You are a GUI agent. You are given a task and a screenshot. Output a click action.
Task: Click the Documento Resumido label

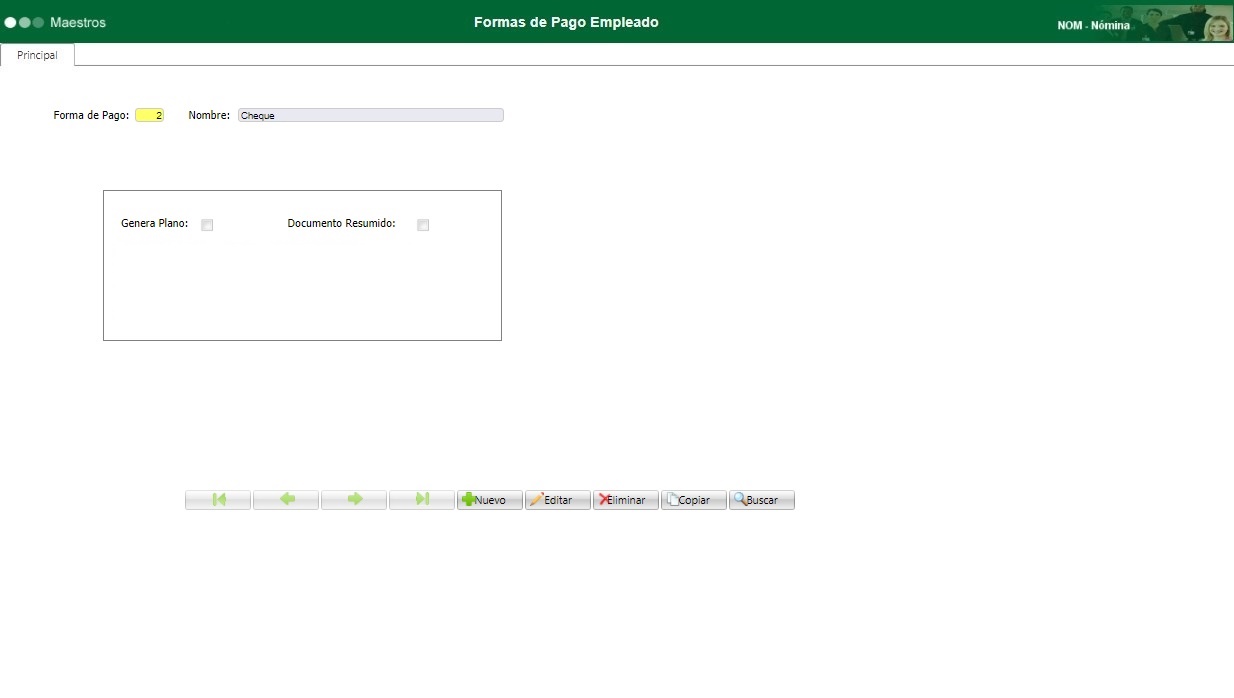point(342,224)
